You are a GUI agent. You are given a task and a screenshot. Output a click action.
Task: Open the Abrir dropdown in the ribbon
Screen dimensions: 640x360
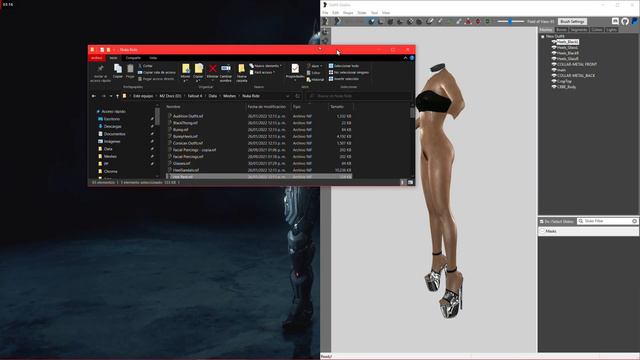(x=314, y=66)
